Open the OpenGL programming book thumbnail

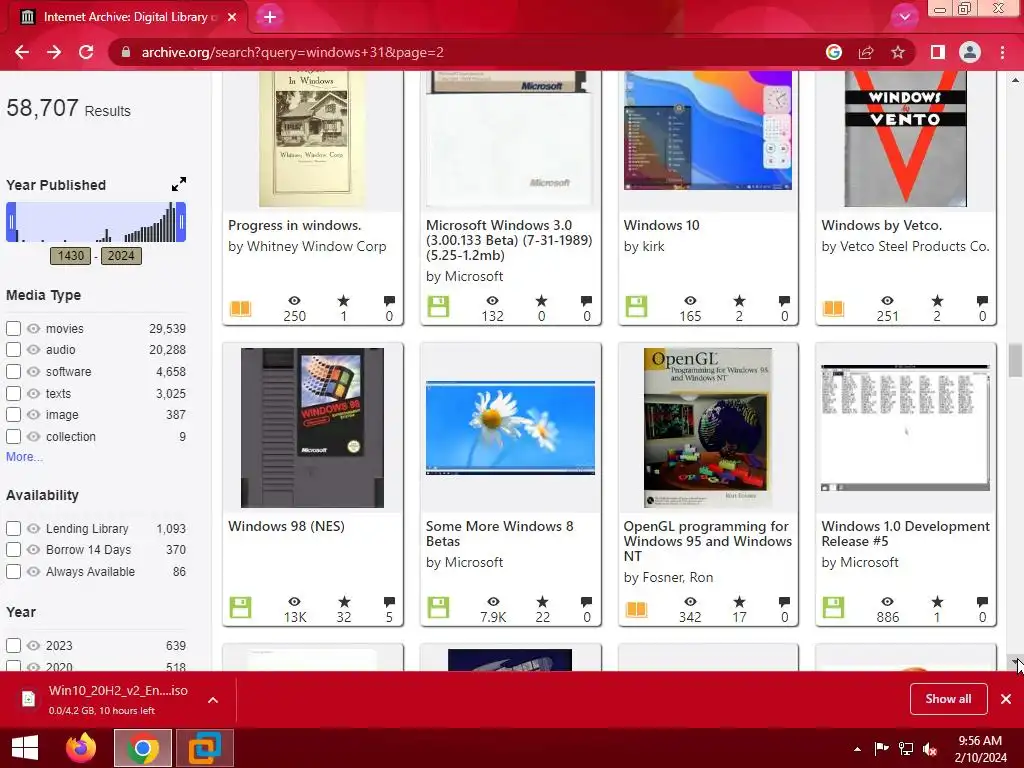pyautogui.click(x=707, y=428)
